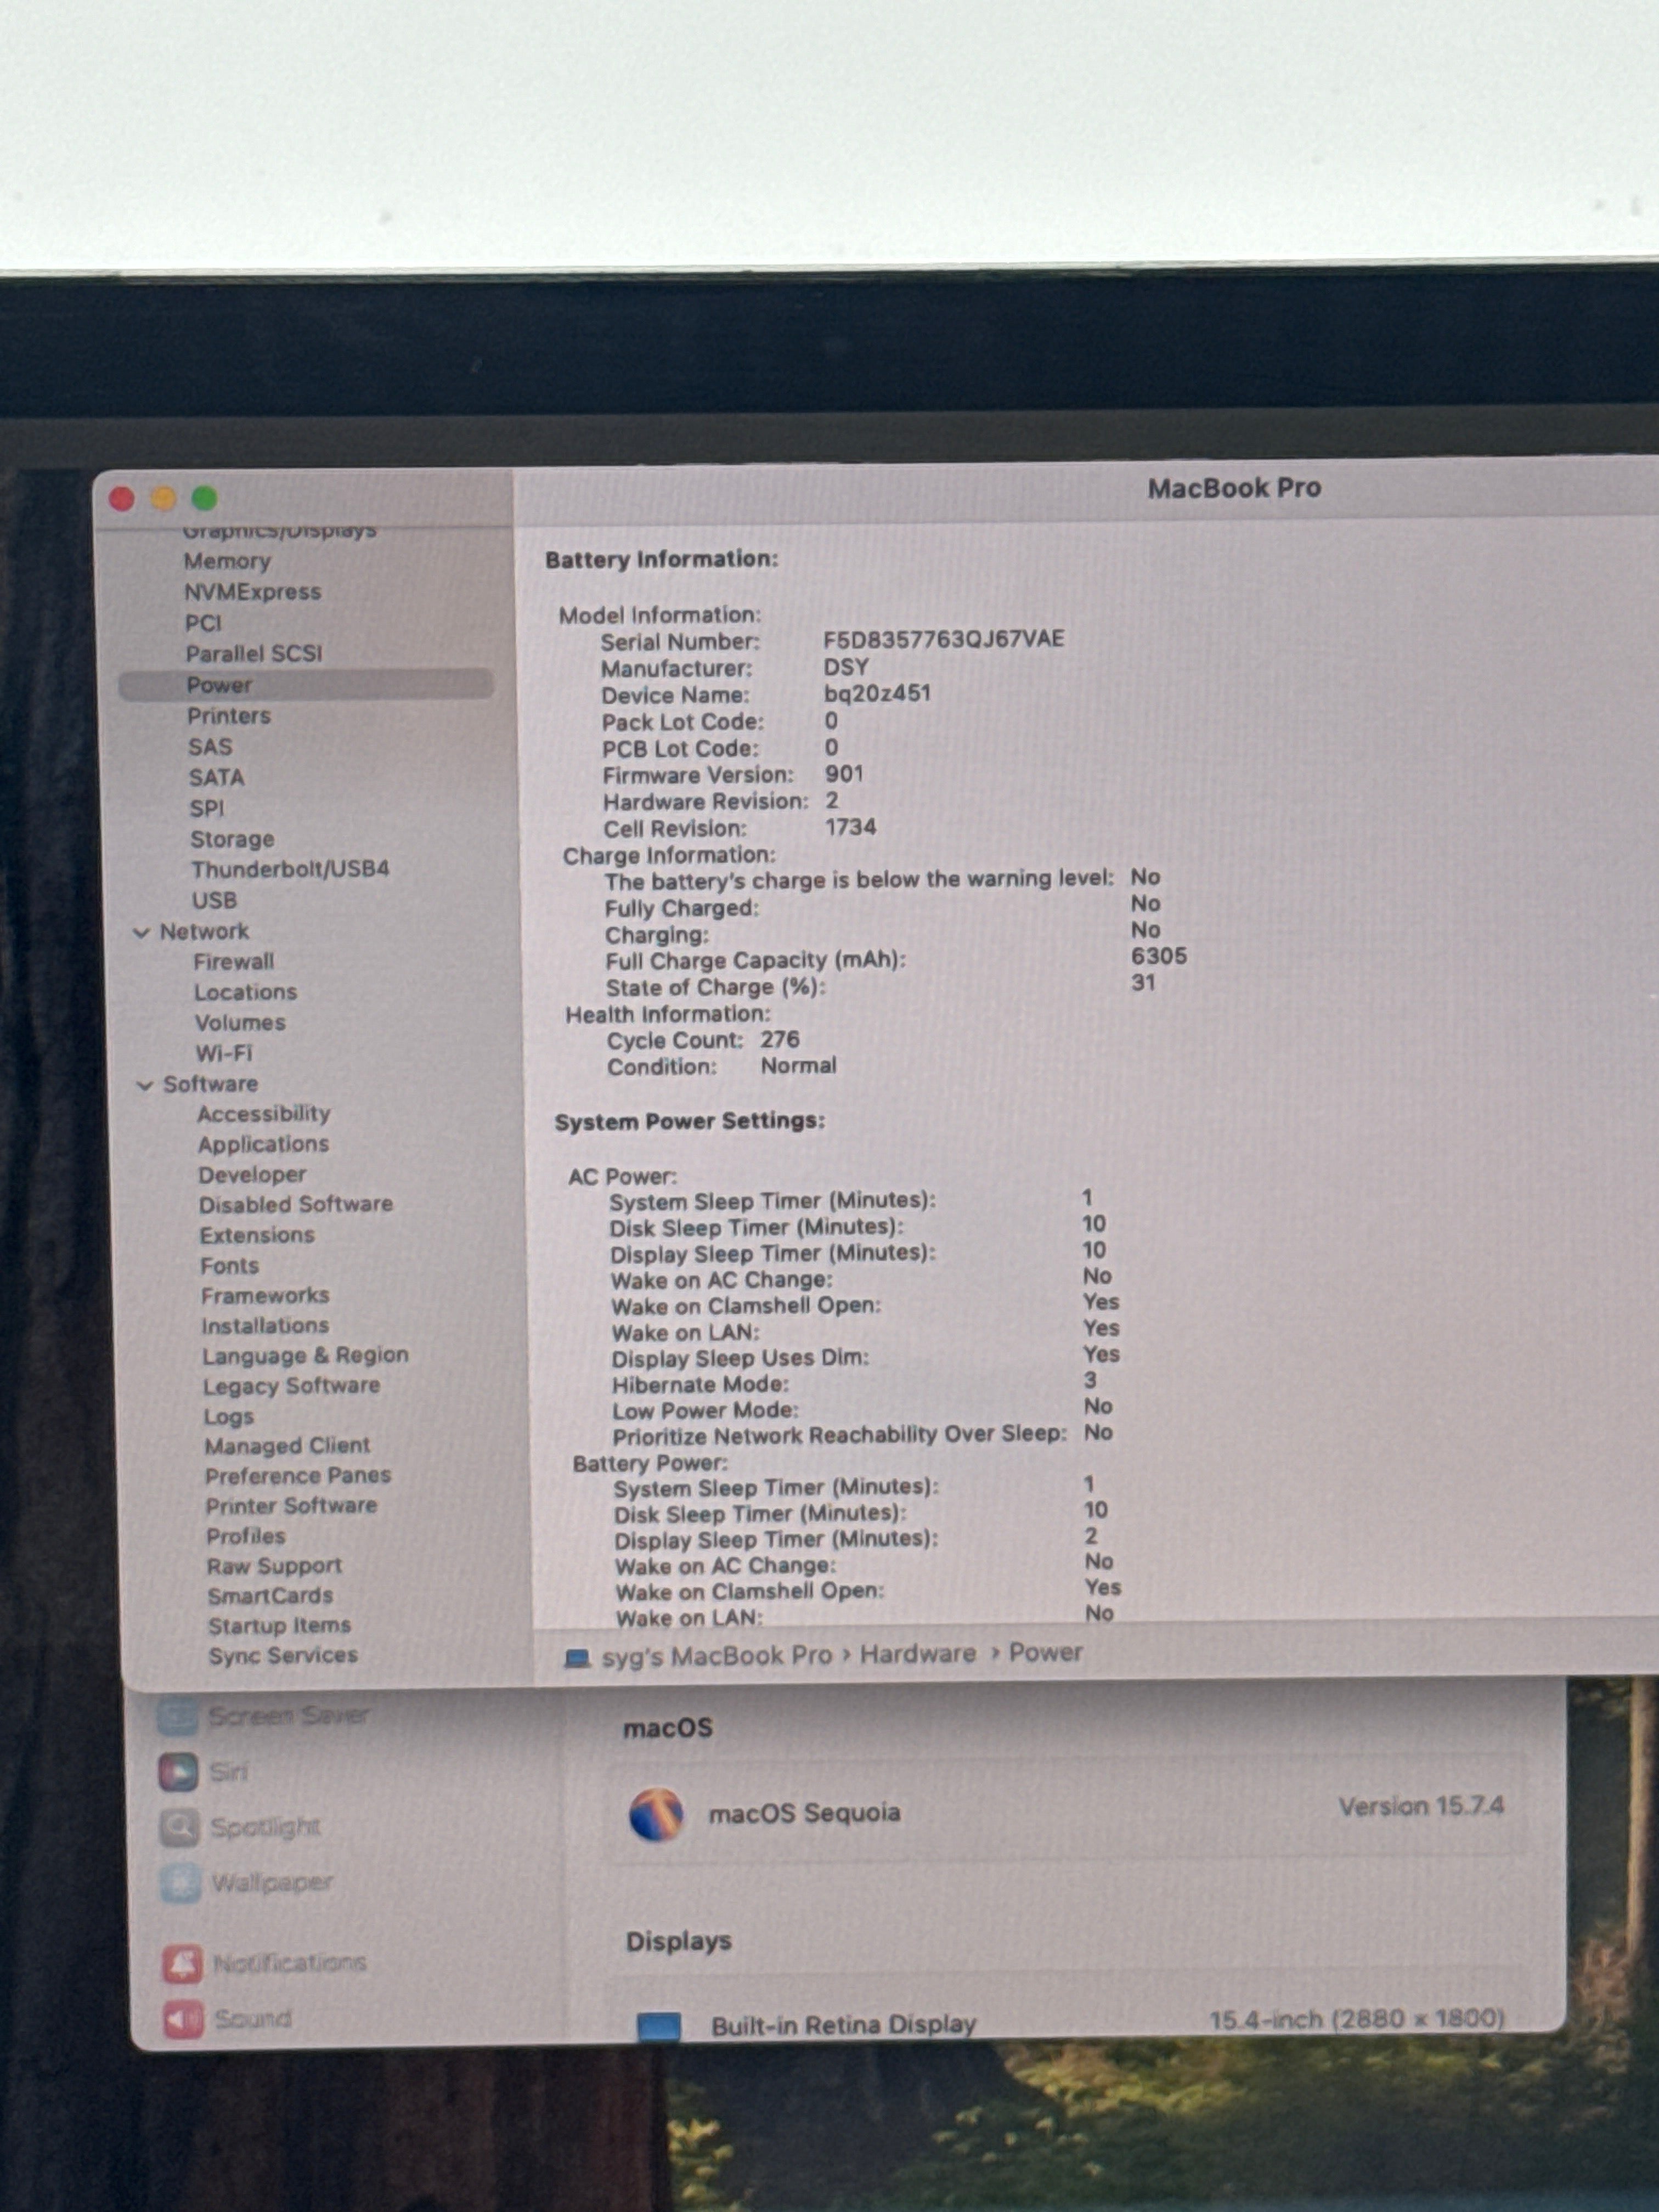
Task: Click syg's MacBook Pro breadcrumb
Action: coord(716,1656)
